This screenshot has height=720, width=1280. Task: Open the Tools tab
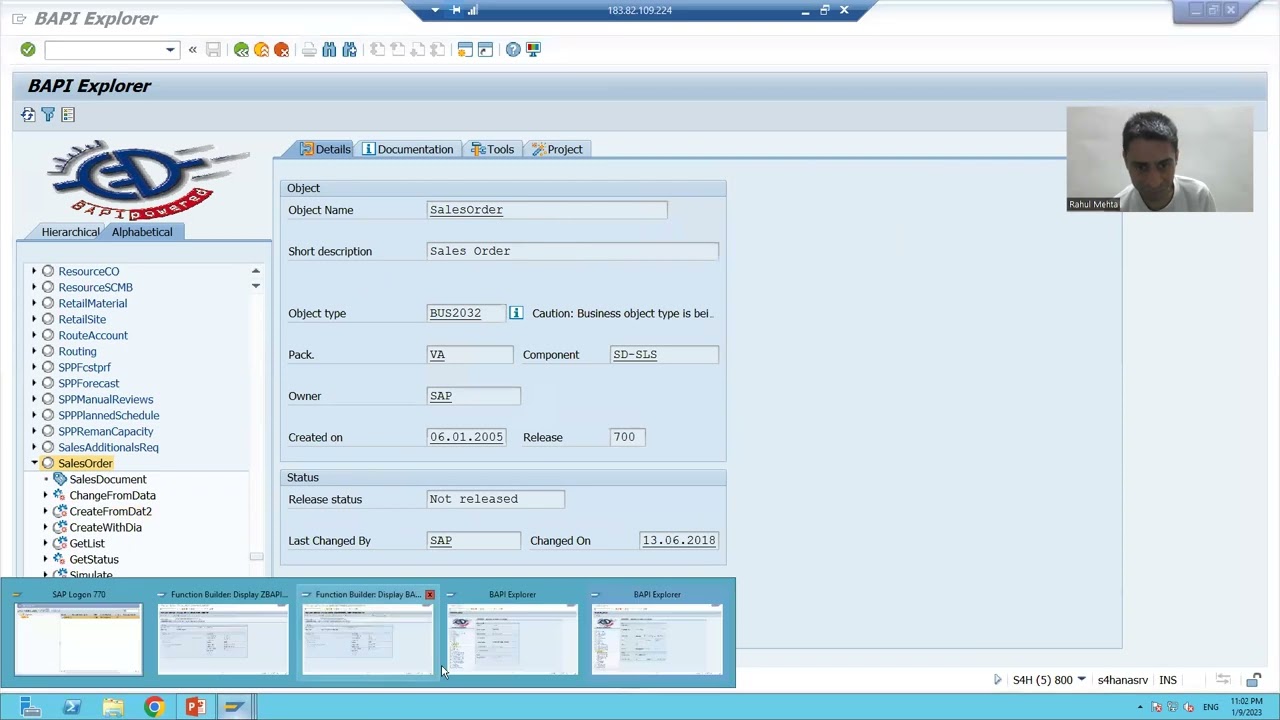pyautogui.click(x=493, y=149)
